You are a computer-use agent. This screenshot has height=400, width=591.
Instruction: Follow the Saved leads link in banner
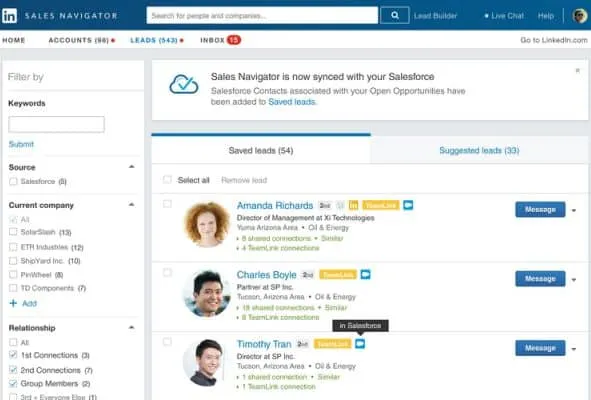(292, 102)
